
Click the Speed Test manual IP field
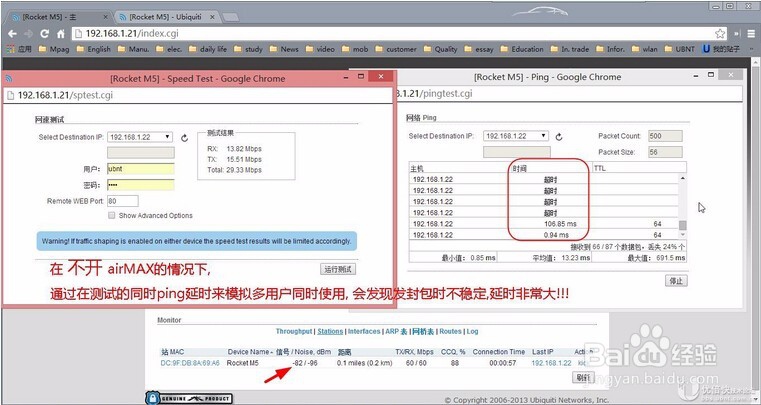[141, 153]
